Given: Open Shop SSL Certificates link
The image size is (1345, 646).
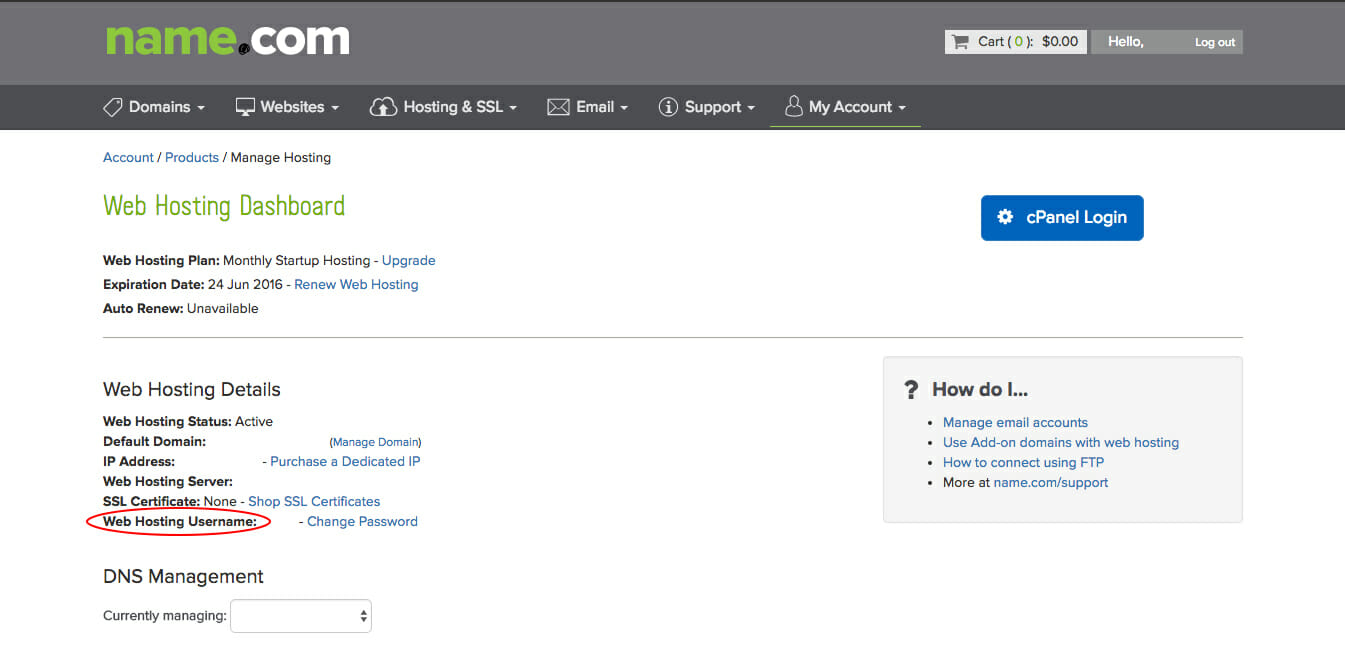Looking at the screenshot, I should tap(314, 502).
